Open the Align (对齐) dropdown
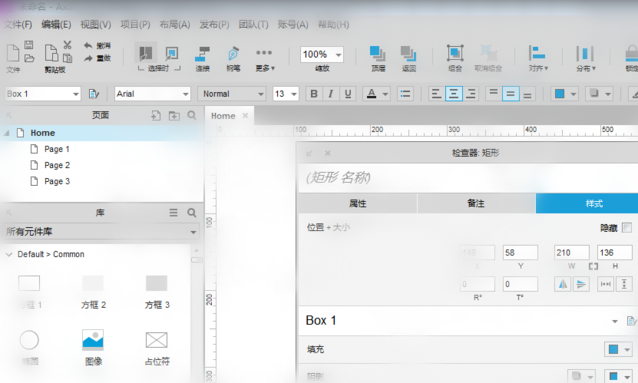 (x=538, y=58)
